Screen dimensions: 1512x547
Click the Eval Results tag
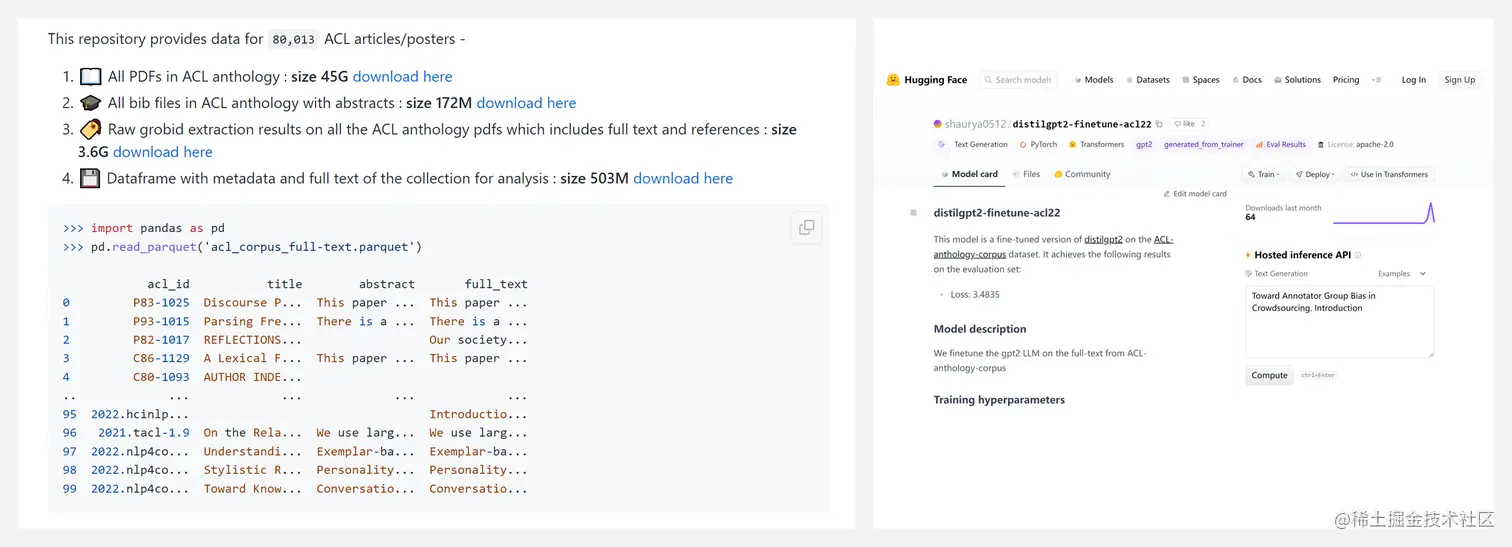coord(1280,145)
